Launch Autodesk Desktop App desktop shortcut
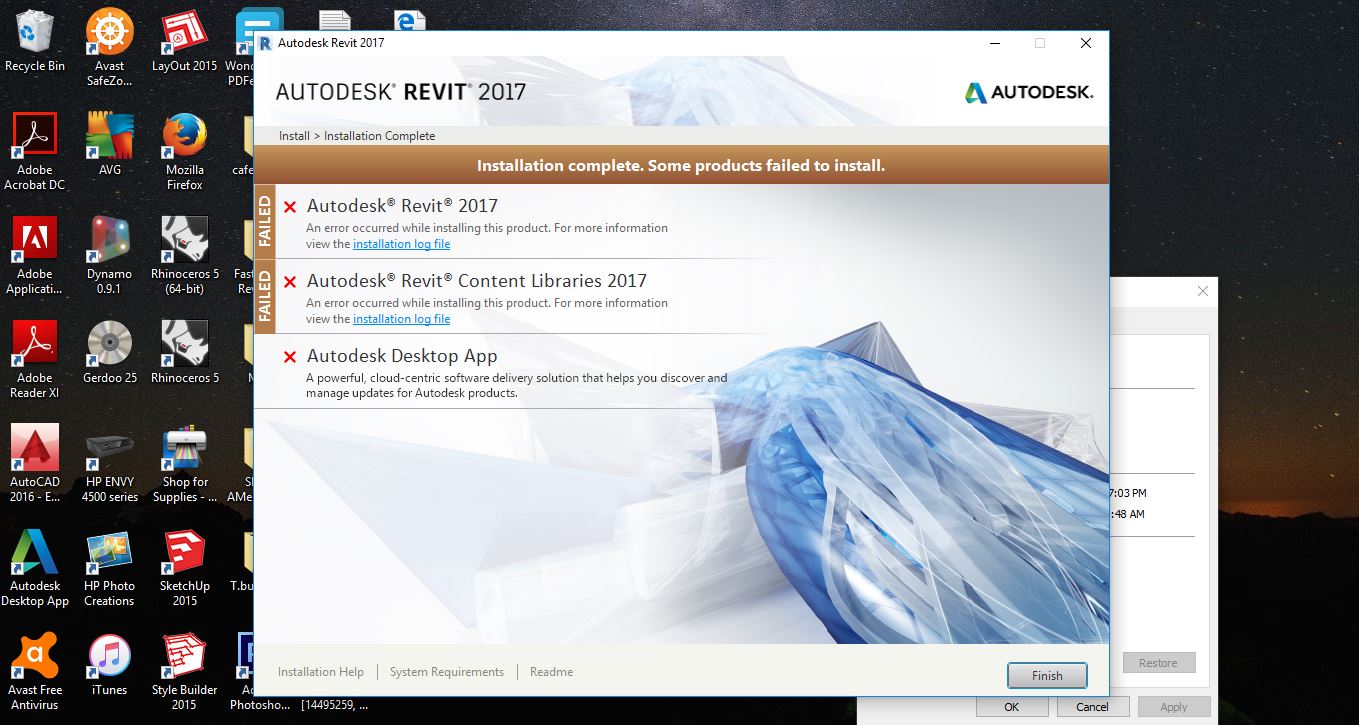Viewport: 1359px width, 725px height. [x=35, y=567]
